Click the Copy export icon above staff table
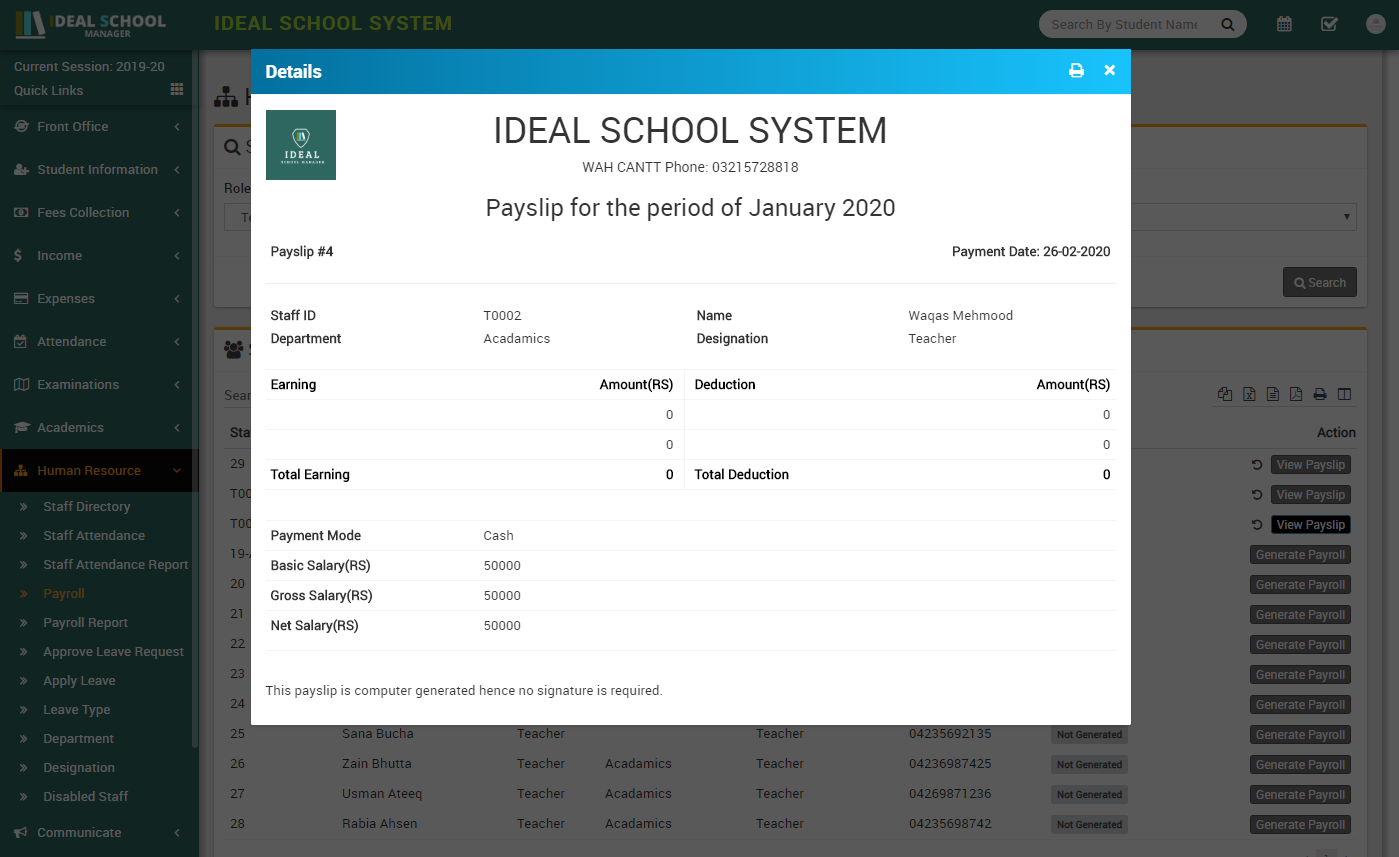Viewport: 1399px width, 857px height. (1225, 394)
